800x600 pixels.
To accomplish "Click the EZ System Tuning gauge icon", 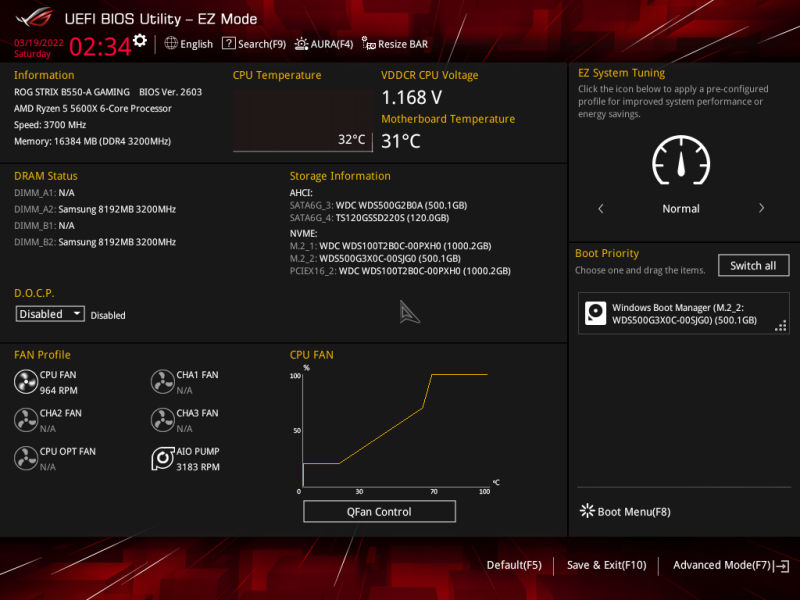I will (x=681, y=161).
